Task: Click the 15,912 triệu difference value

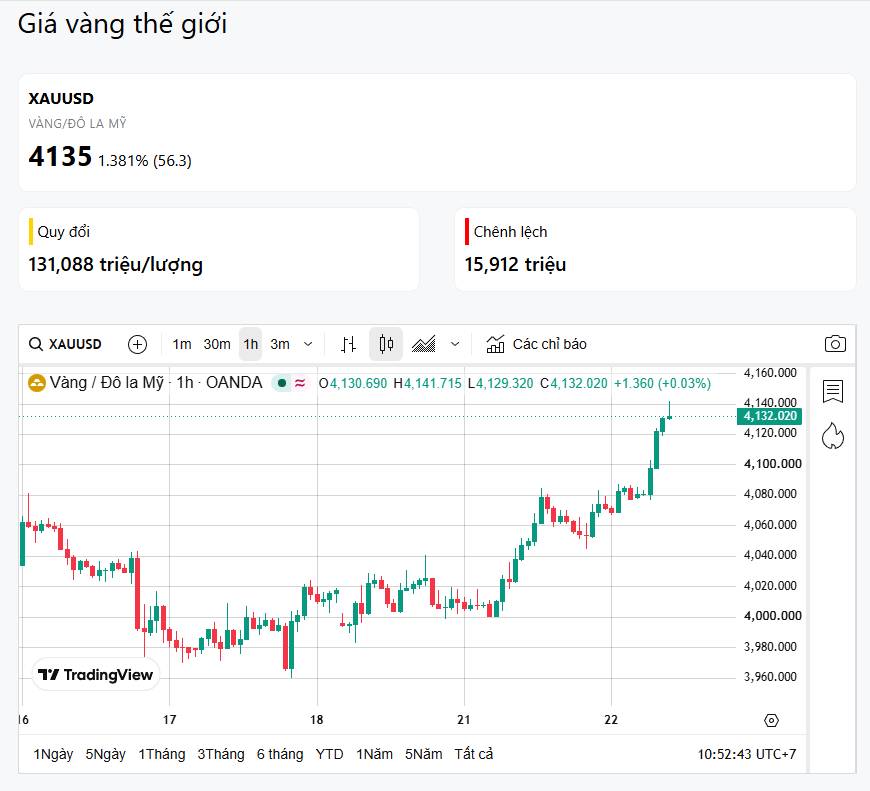Action: (x=515, y=265)
